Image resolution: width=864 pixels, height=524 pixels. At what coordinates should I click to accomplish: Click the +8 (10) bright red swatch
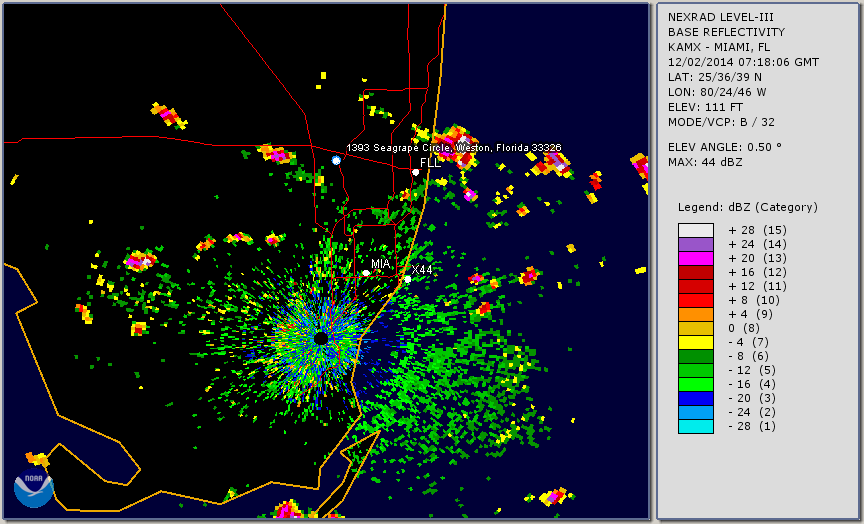click(x=695, y=300)
